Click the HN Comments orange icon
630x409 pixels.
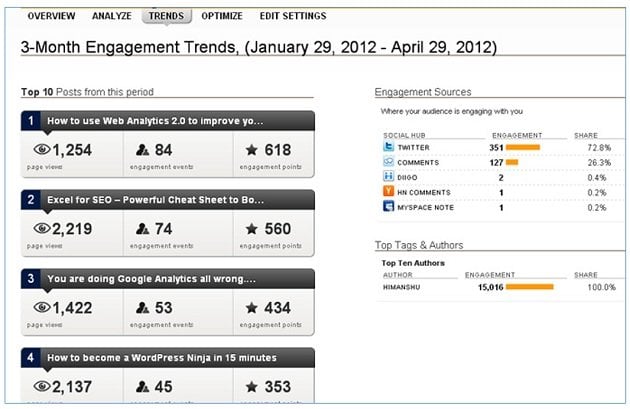(x=388, y=191)
